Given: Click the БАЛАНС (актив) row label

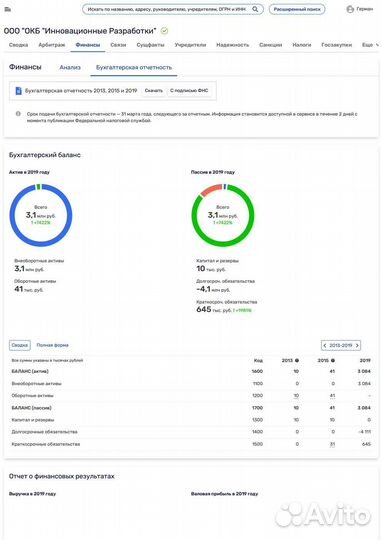Looking at the screenshot, I should pyautogui.click(x=30, y=371).
